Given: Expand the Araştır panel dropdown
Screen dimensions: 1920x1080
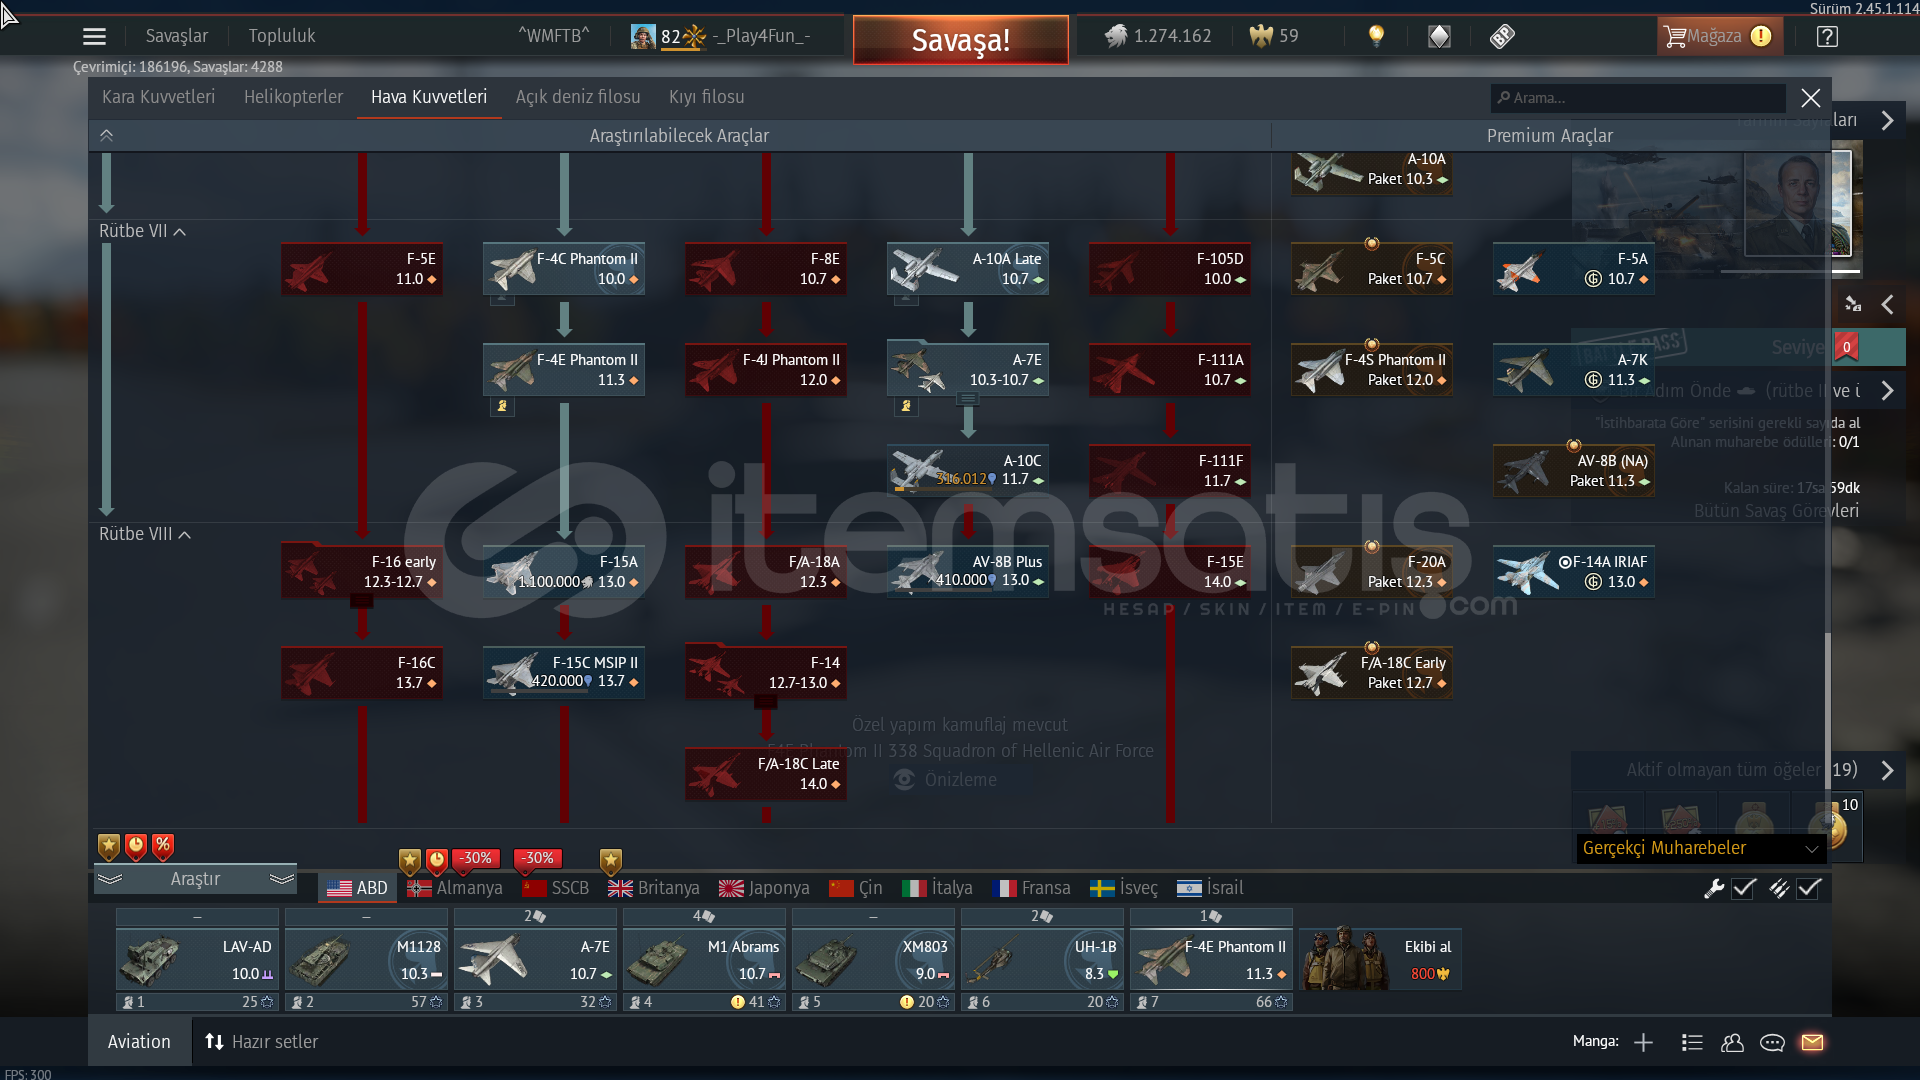Looking at the screenshot, I should [x=195, y=879].
